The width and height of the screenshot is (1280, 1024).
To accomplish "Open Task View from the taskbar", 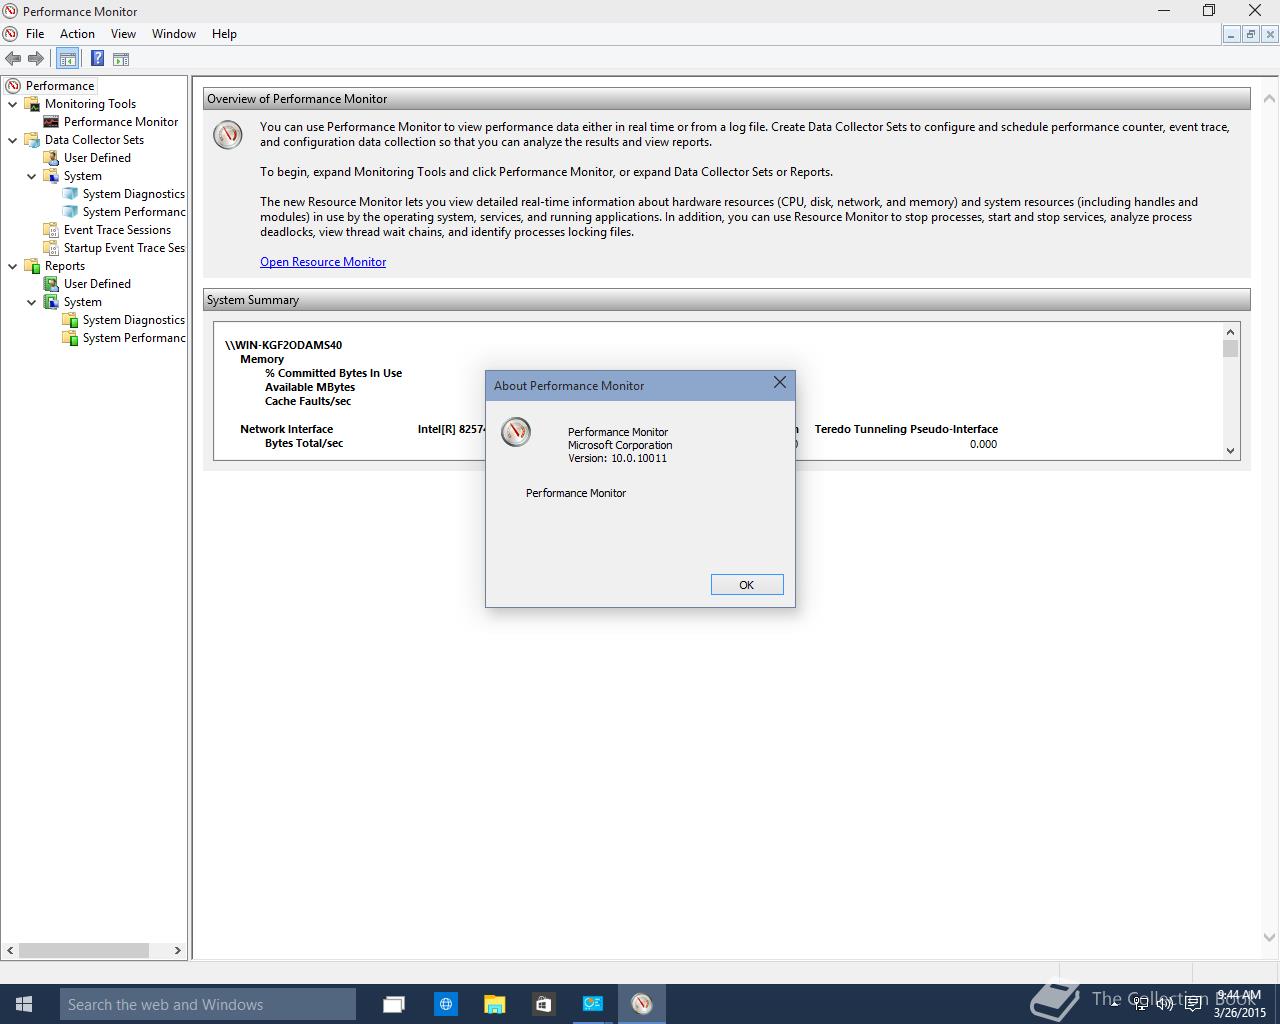I will [x=394, y=1004].
